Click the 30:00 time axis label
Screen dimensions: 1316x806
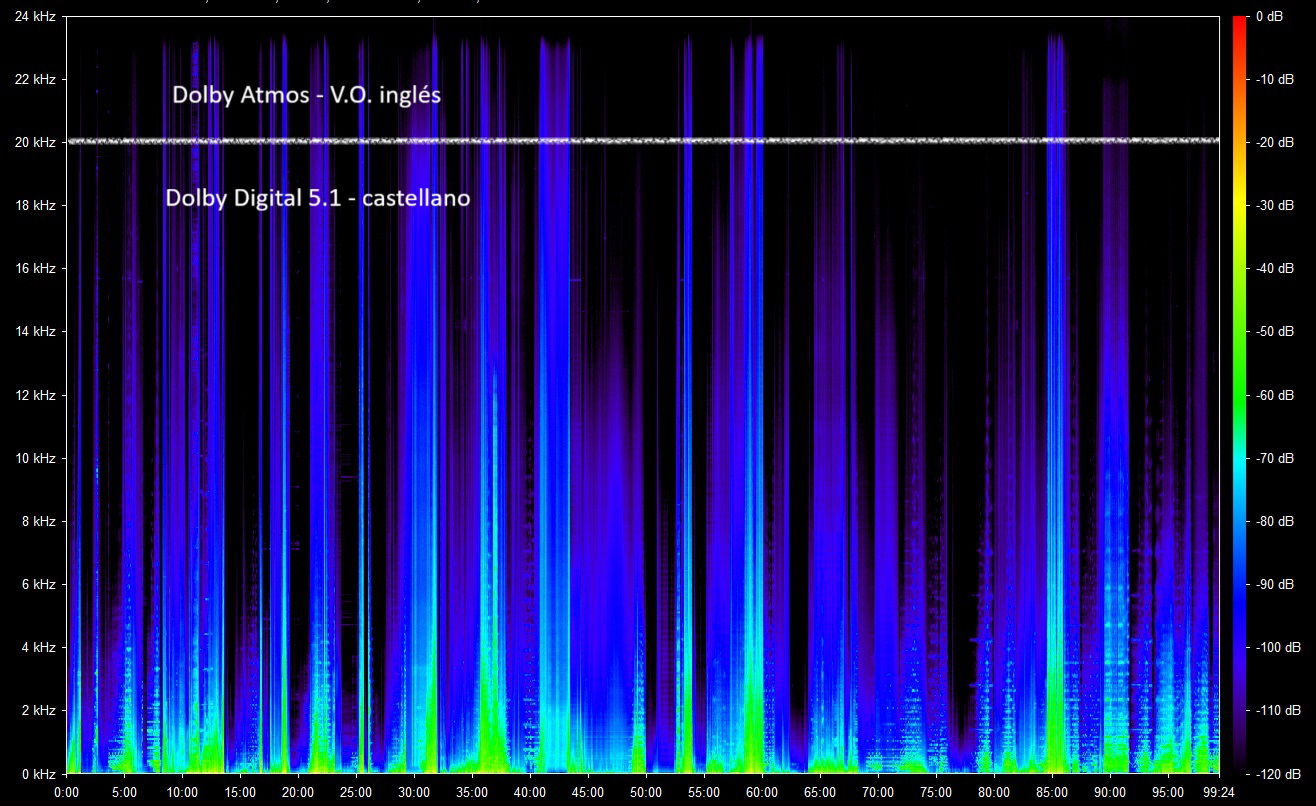coord(414,791)
